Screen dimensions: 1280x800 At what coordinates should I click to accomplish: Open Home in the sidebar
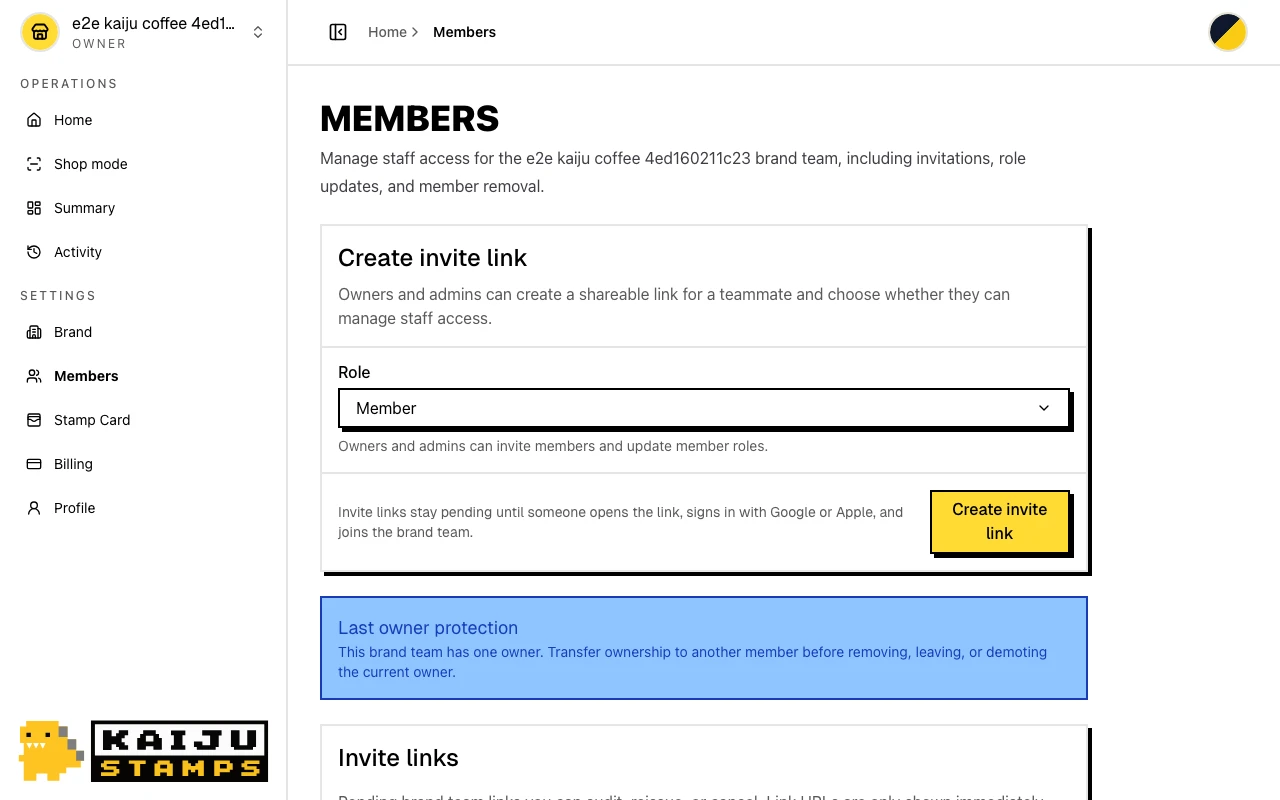tap(143, 120)
